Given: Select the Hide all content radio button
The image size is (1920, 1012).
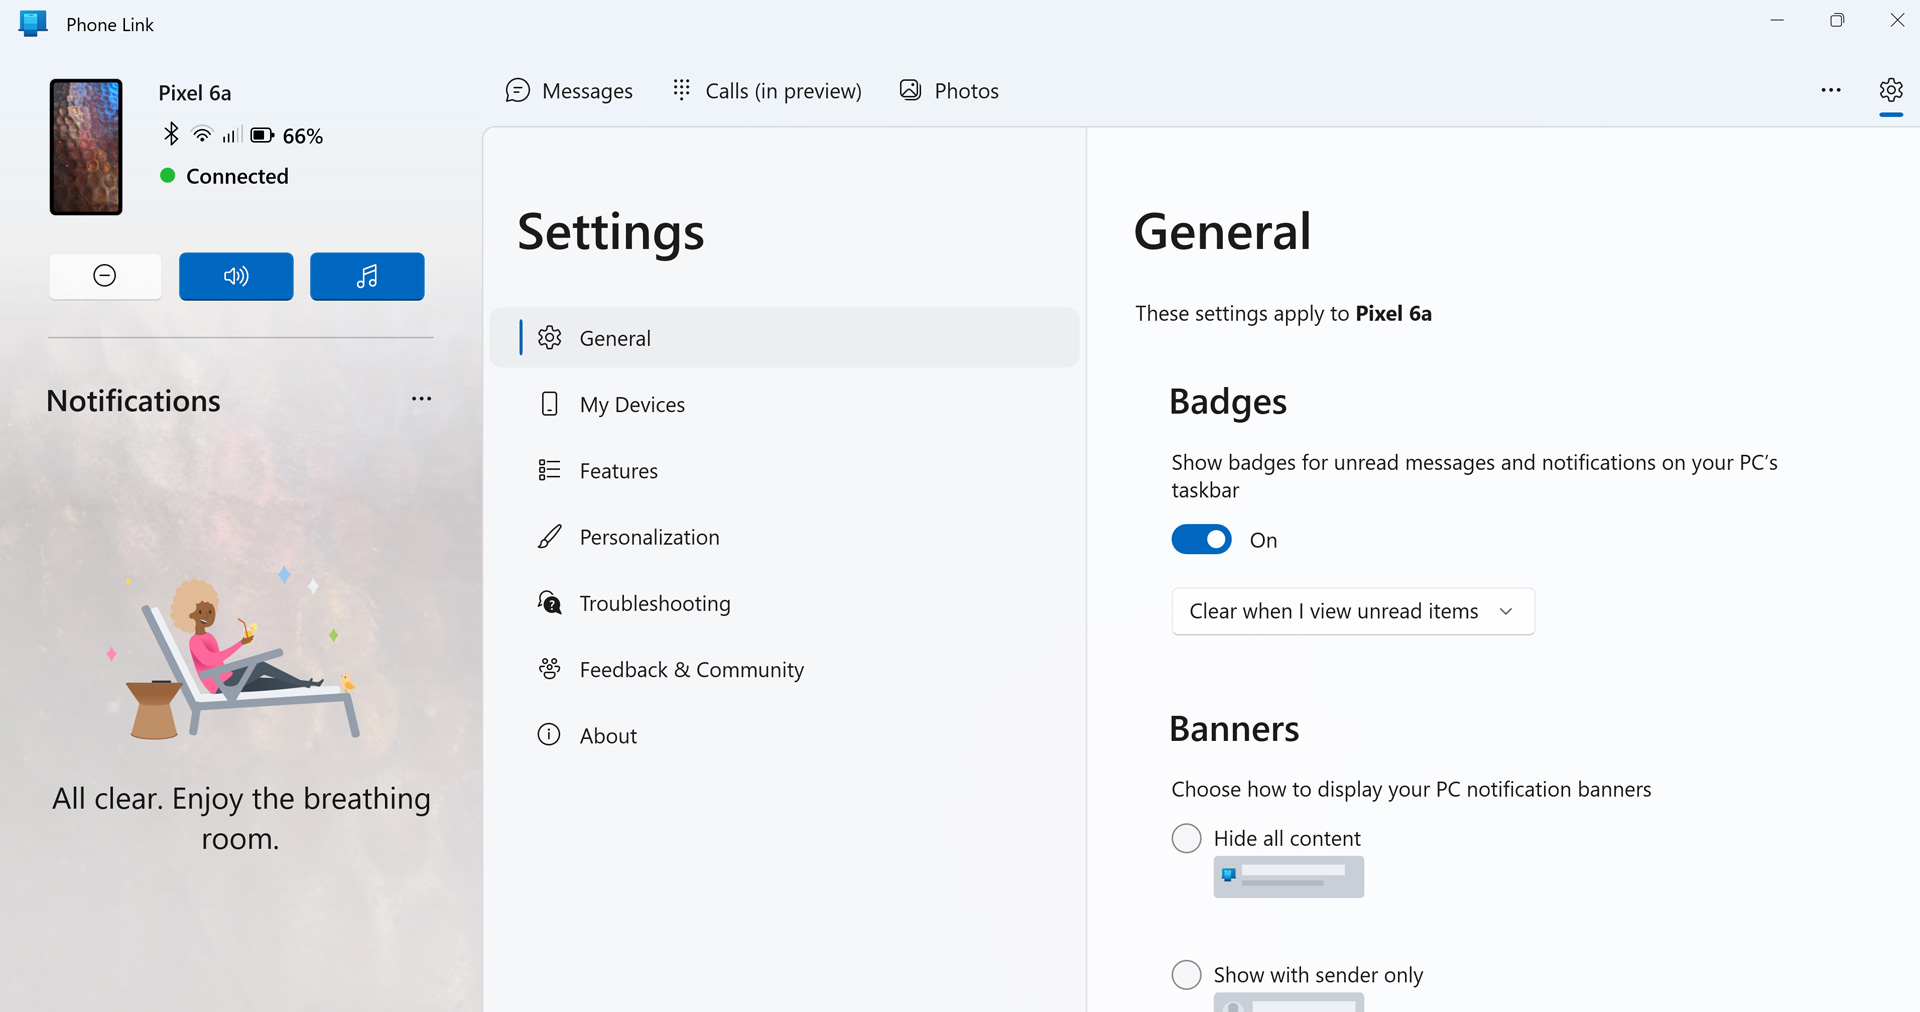Looking at the screenshot, I should (x=1186, y=838).
